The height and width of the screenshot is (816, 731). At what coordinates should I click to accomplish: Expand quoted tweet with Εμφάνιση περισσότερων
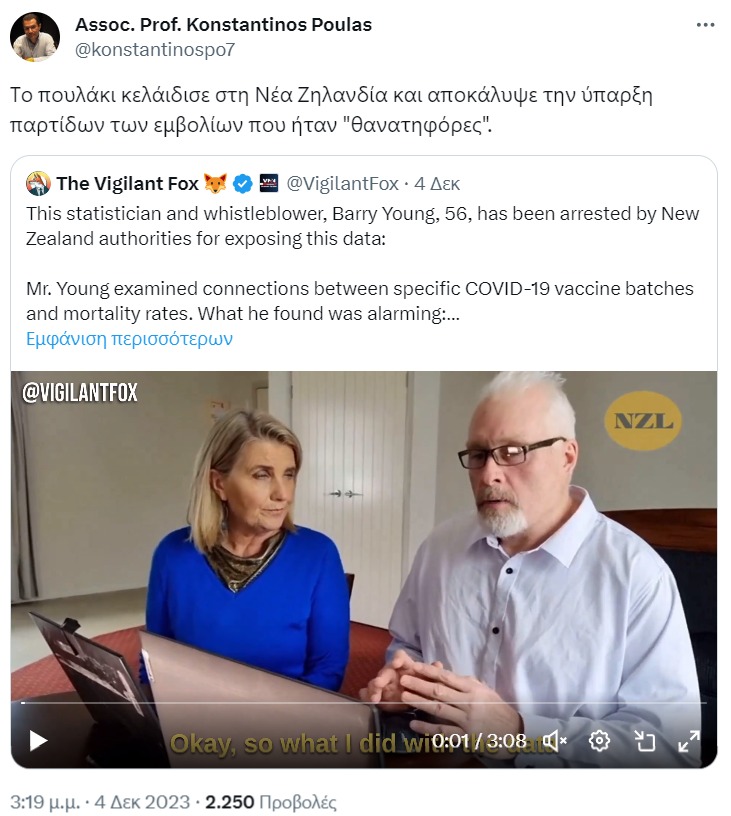[x=130, y=339]
